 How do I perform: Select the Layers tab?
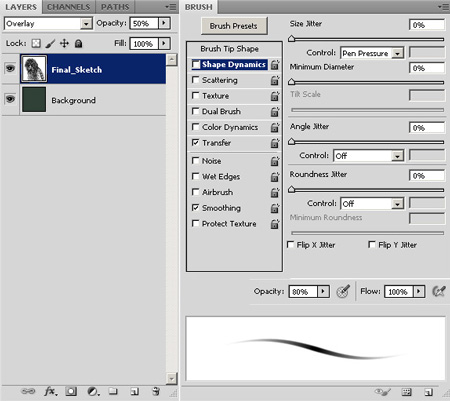[x=21, y=7]
